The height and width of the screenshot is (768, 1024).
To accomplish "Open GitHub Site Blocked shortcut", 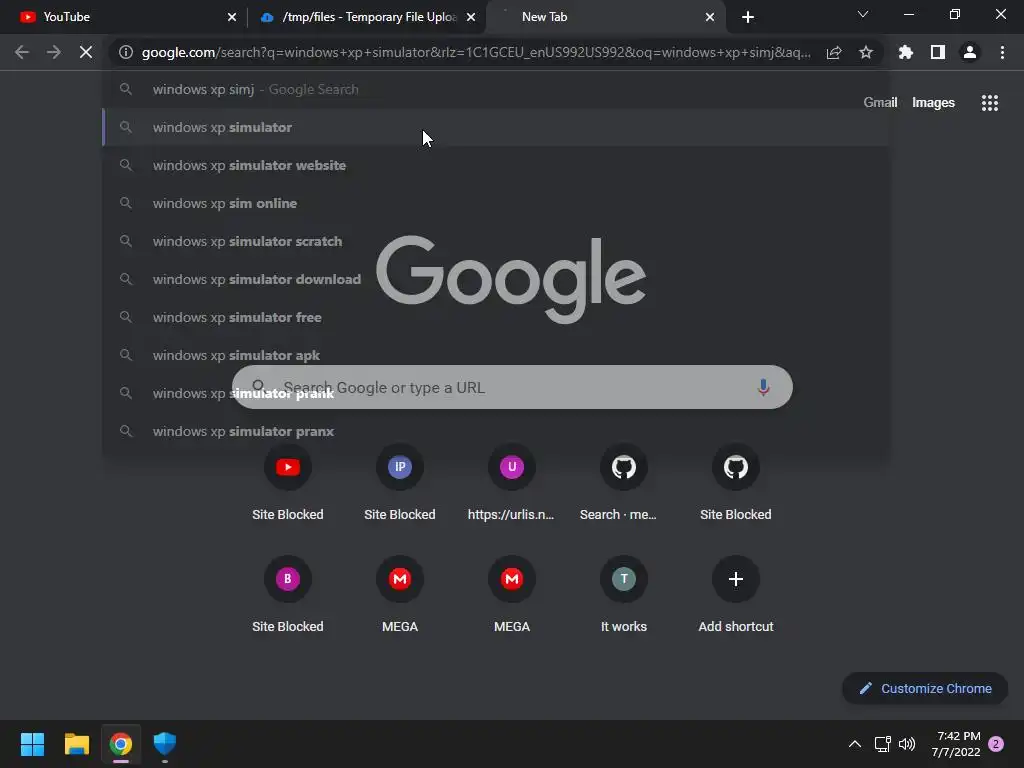I will [x=736, y=483].
